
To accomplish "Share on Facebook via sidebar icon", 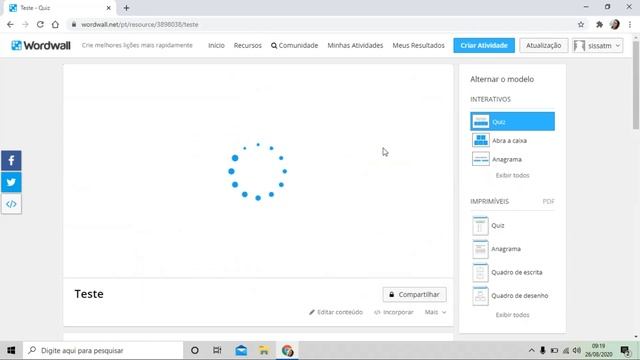I will pyautogui.click(x=11, y=160).
